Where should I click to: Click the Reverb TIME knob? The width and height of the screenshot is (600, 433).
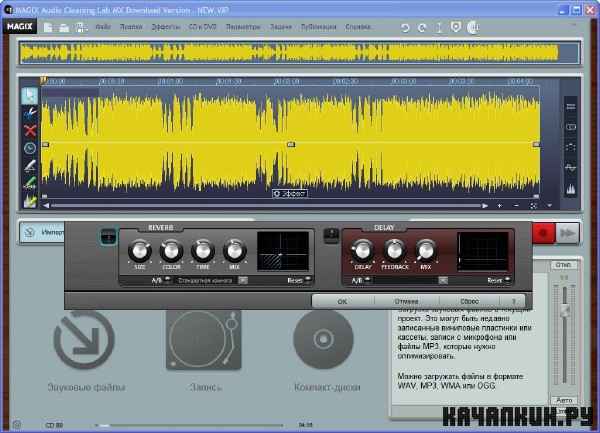click(203, 251)
